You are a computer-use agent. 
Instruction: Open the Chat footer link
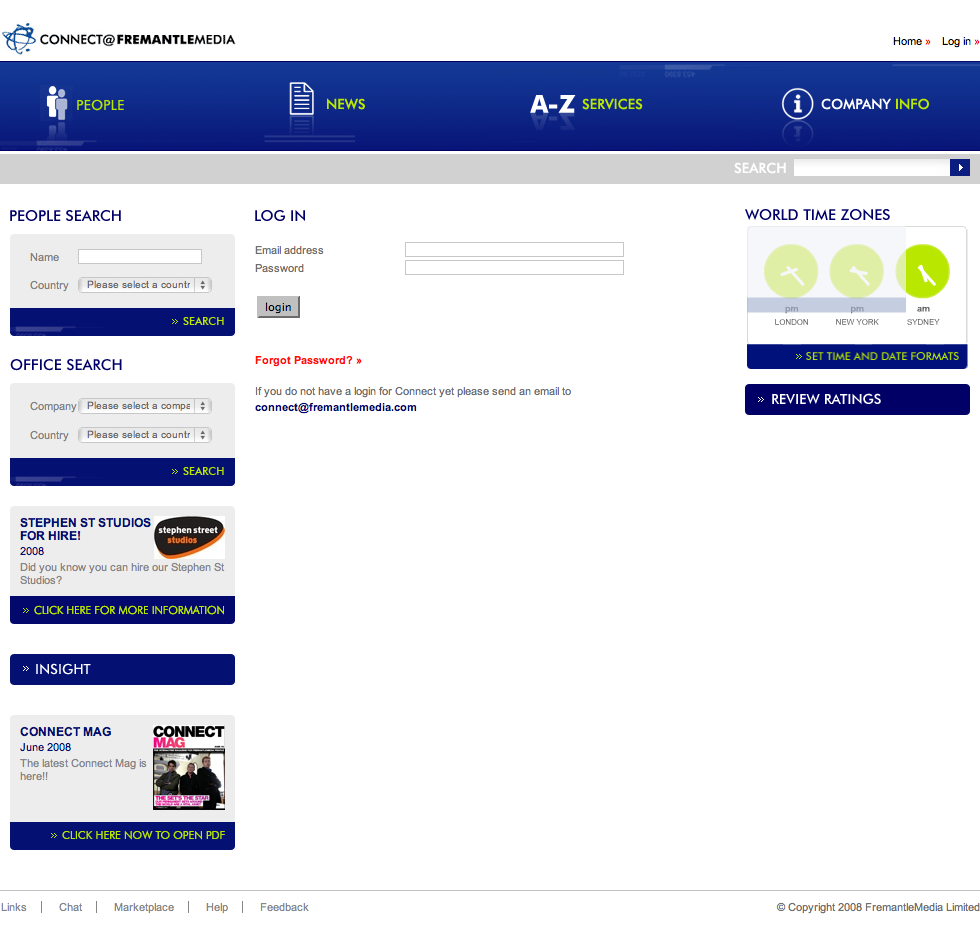click(x=71, y=907)
